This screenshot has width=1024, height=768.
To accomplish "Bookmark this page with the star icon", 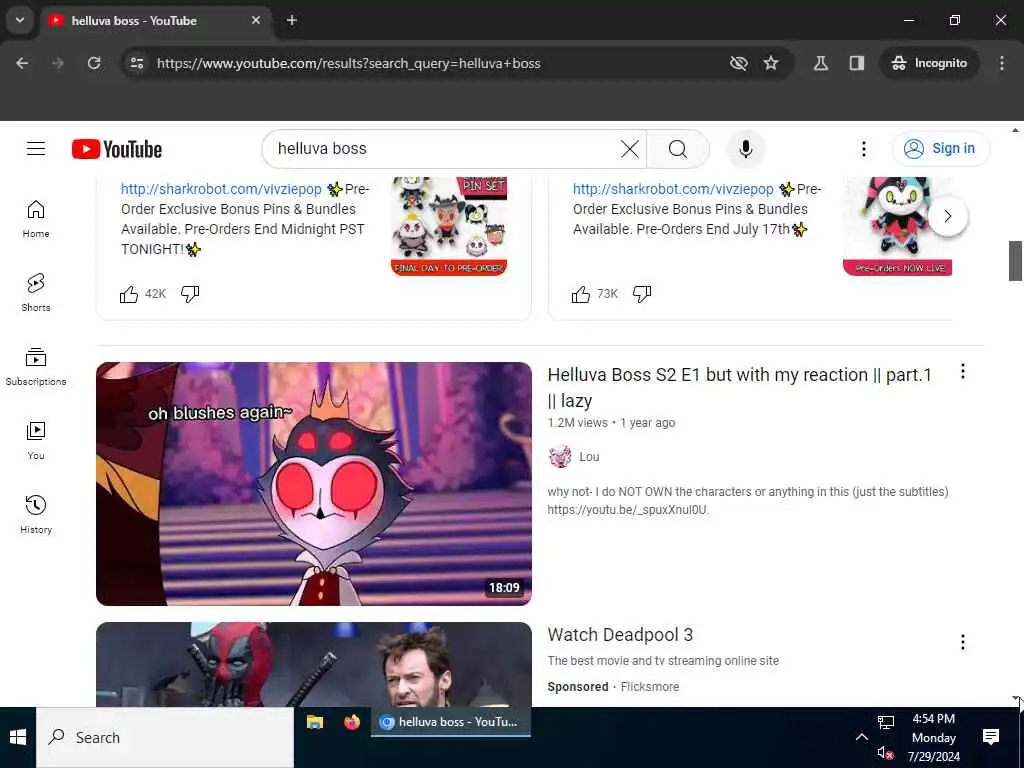I will (x=771, y=63).
